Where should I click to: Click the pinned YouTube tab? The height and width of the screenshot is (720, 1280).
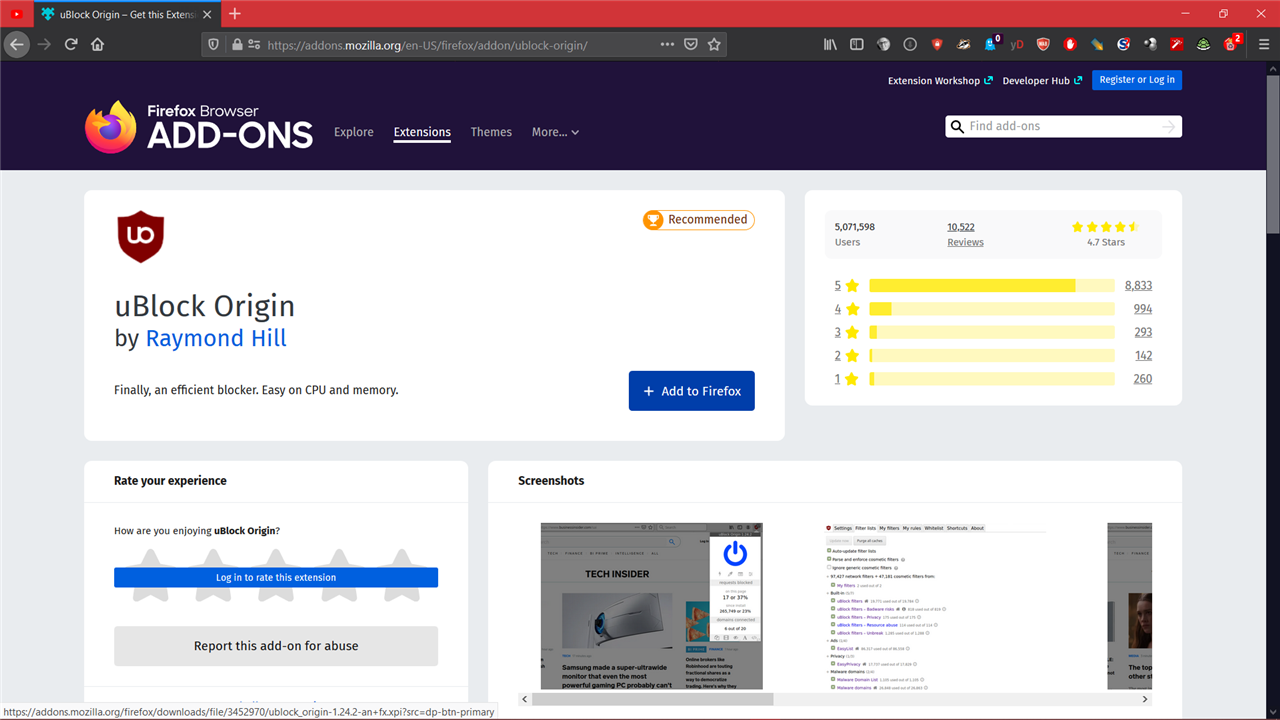17,14
